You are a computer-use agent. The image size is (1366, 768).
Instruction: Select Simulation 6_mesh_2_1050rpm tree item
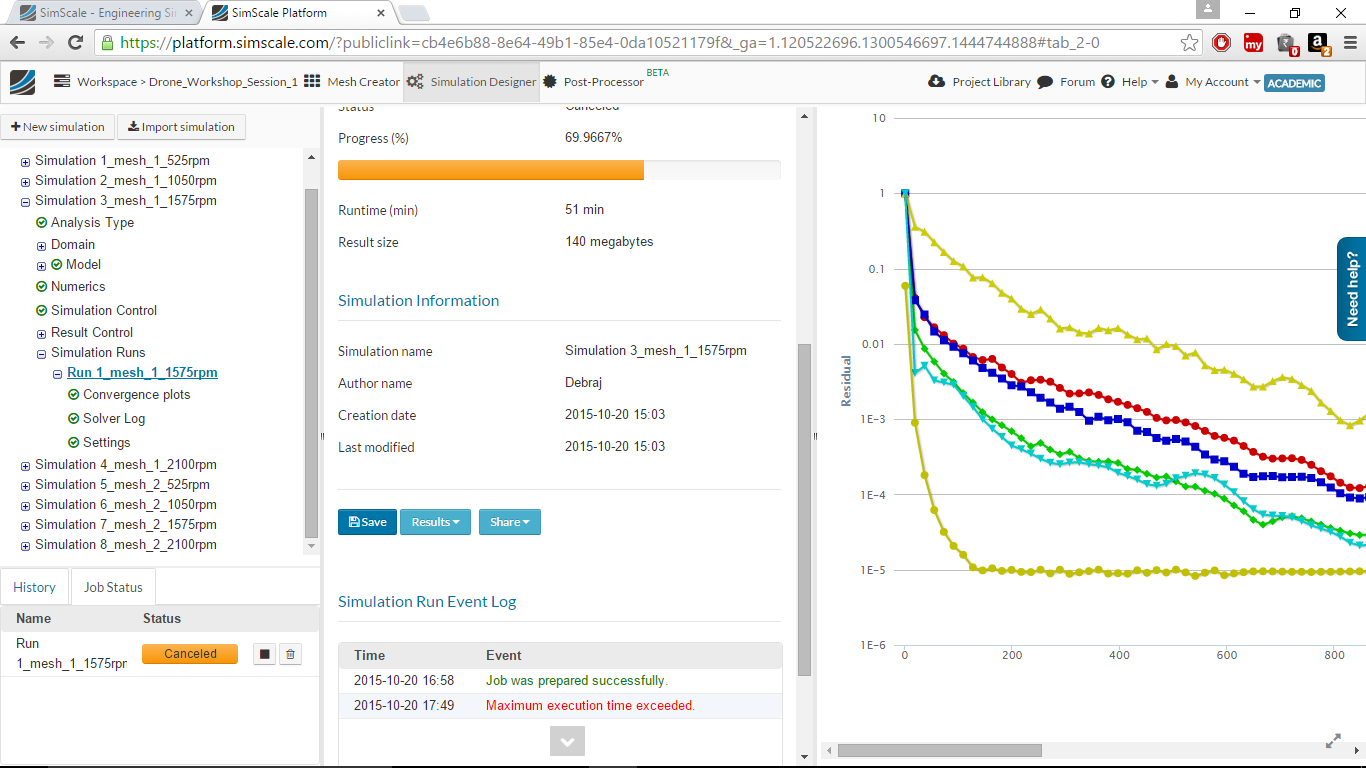(126, 505)
